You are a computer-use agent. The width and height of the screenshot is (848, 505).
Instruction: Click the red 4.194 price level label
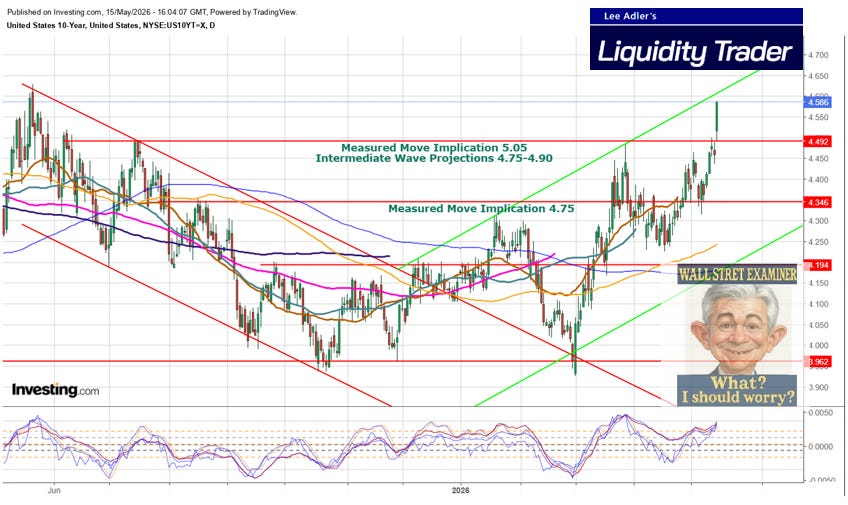(x=818, y=265)
